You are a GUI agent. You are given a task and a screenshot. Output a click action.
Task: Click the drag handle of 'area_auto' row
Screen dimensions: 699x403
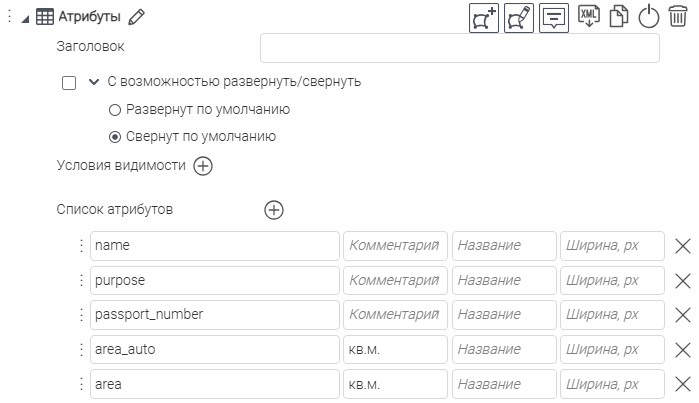click(x=80, y=350)
